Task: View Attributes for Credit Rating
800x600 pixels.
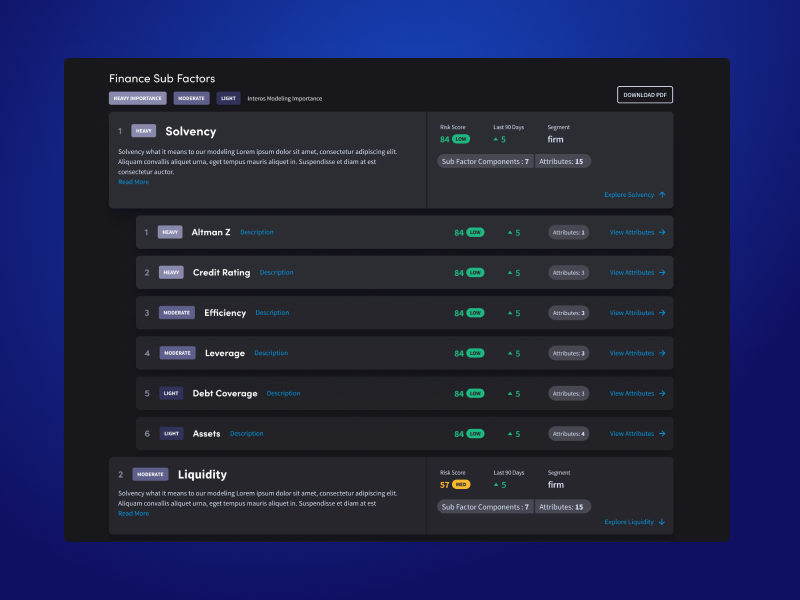Action: pyautogui.click(x=632, y=272)
